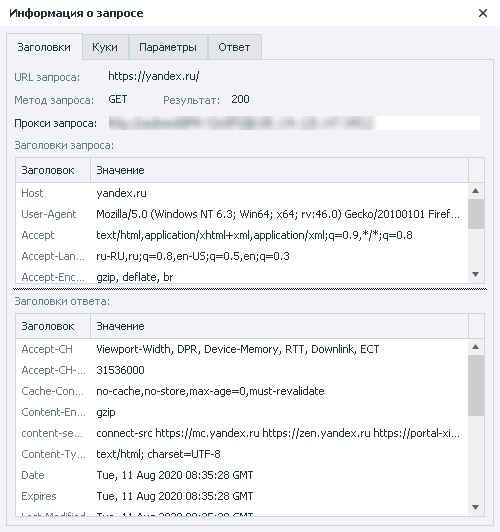Show the Ответ tab
The width and height of the screenshot is (500, 532).
(x=234, y=47)
